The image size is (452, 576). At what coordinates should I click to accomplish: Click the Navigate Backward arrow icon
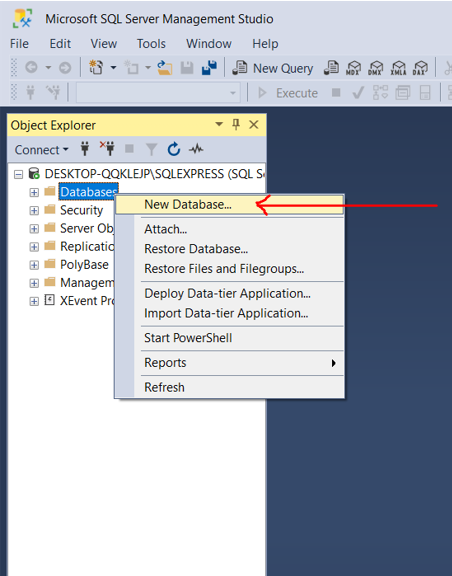31,68
